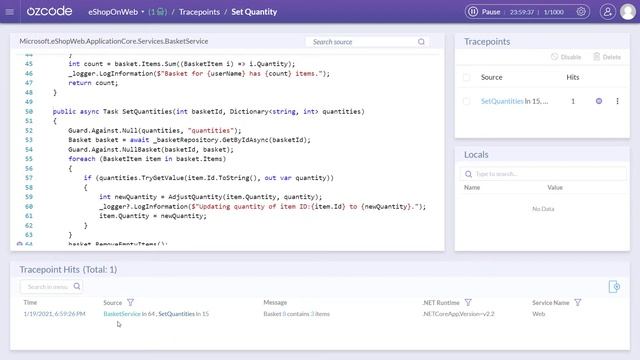The image size is (640, 360).
Task: Disable selected tracepoints
Action: tap(565, 57)
